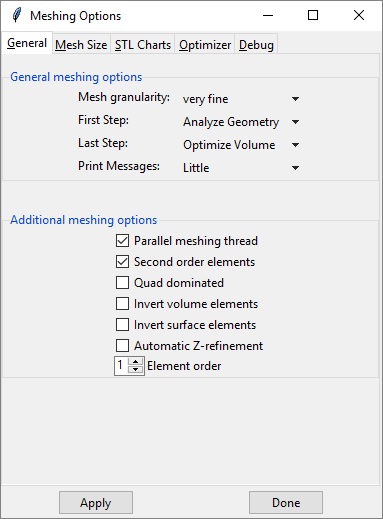Enable Quad dominated option

pos(122,283)
